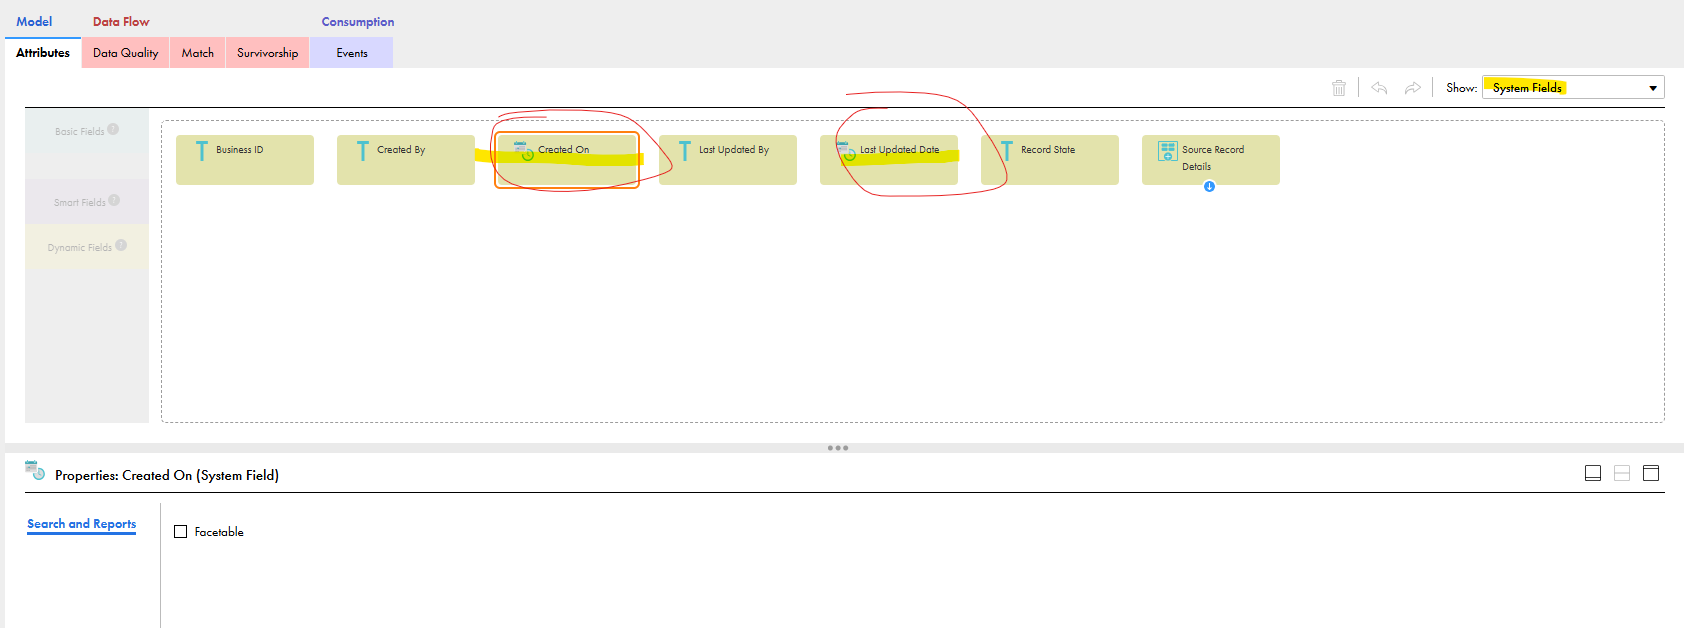The width and height of the screenshot is (1684, 628).
Task: Click the Created On date-time icon
Action: click(524, 151)
